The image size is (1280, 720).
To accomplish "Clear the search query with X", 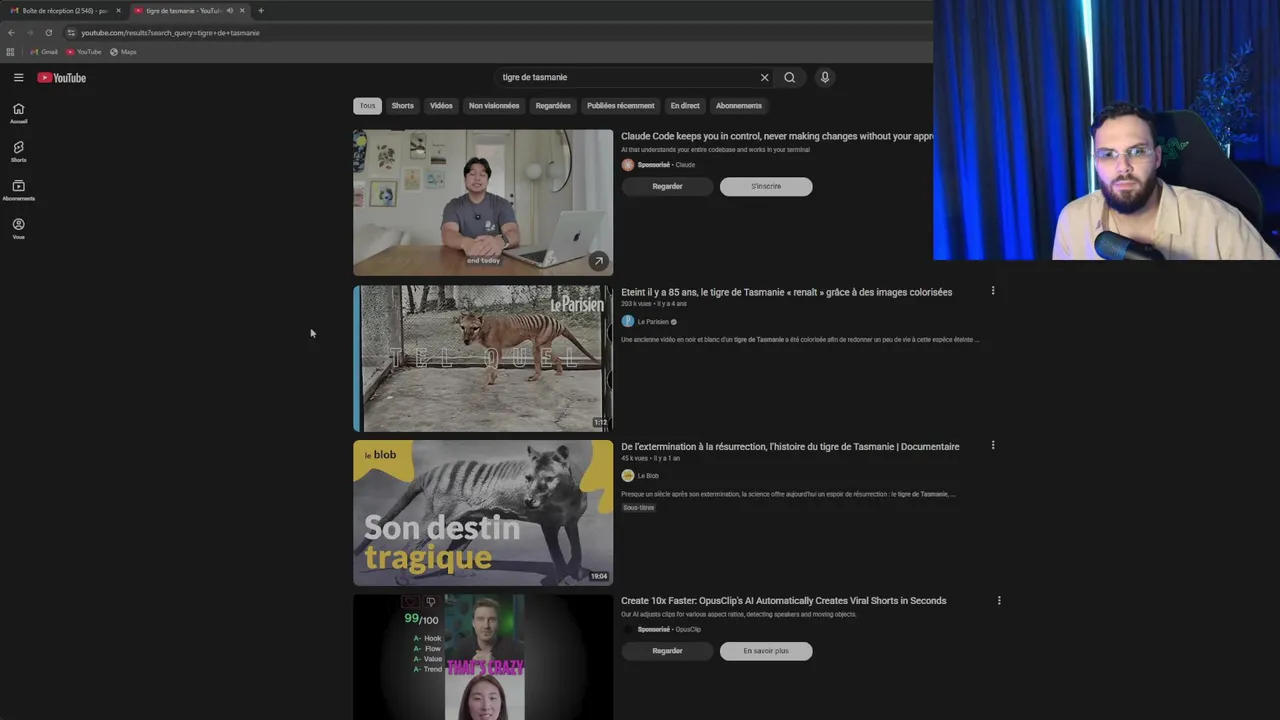I will [764, 77].
